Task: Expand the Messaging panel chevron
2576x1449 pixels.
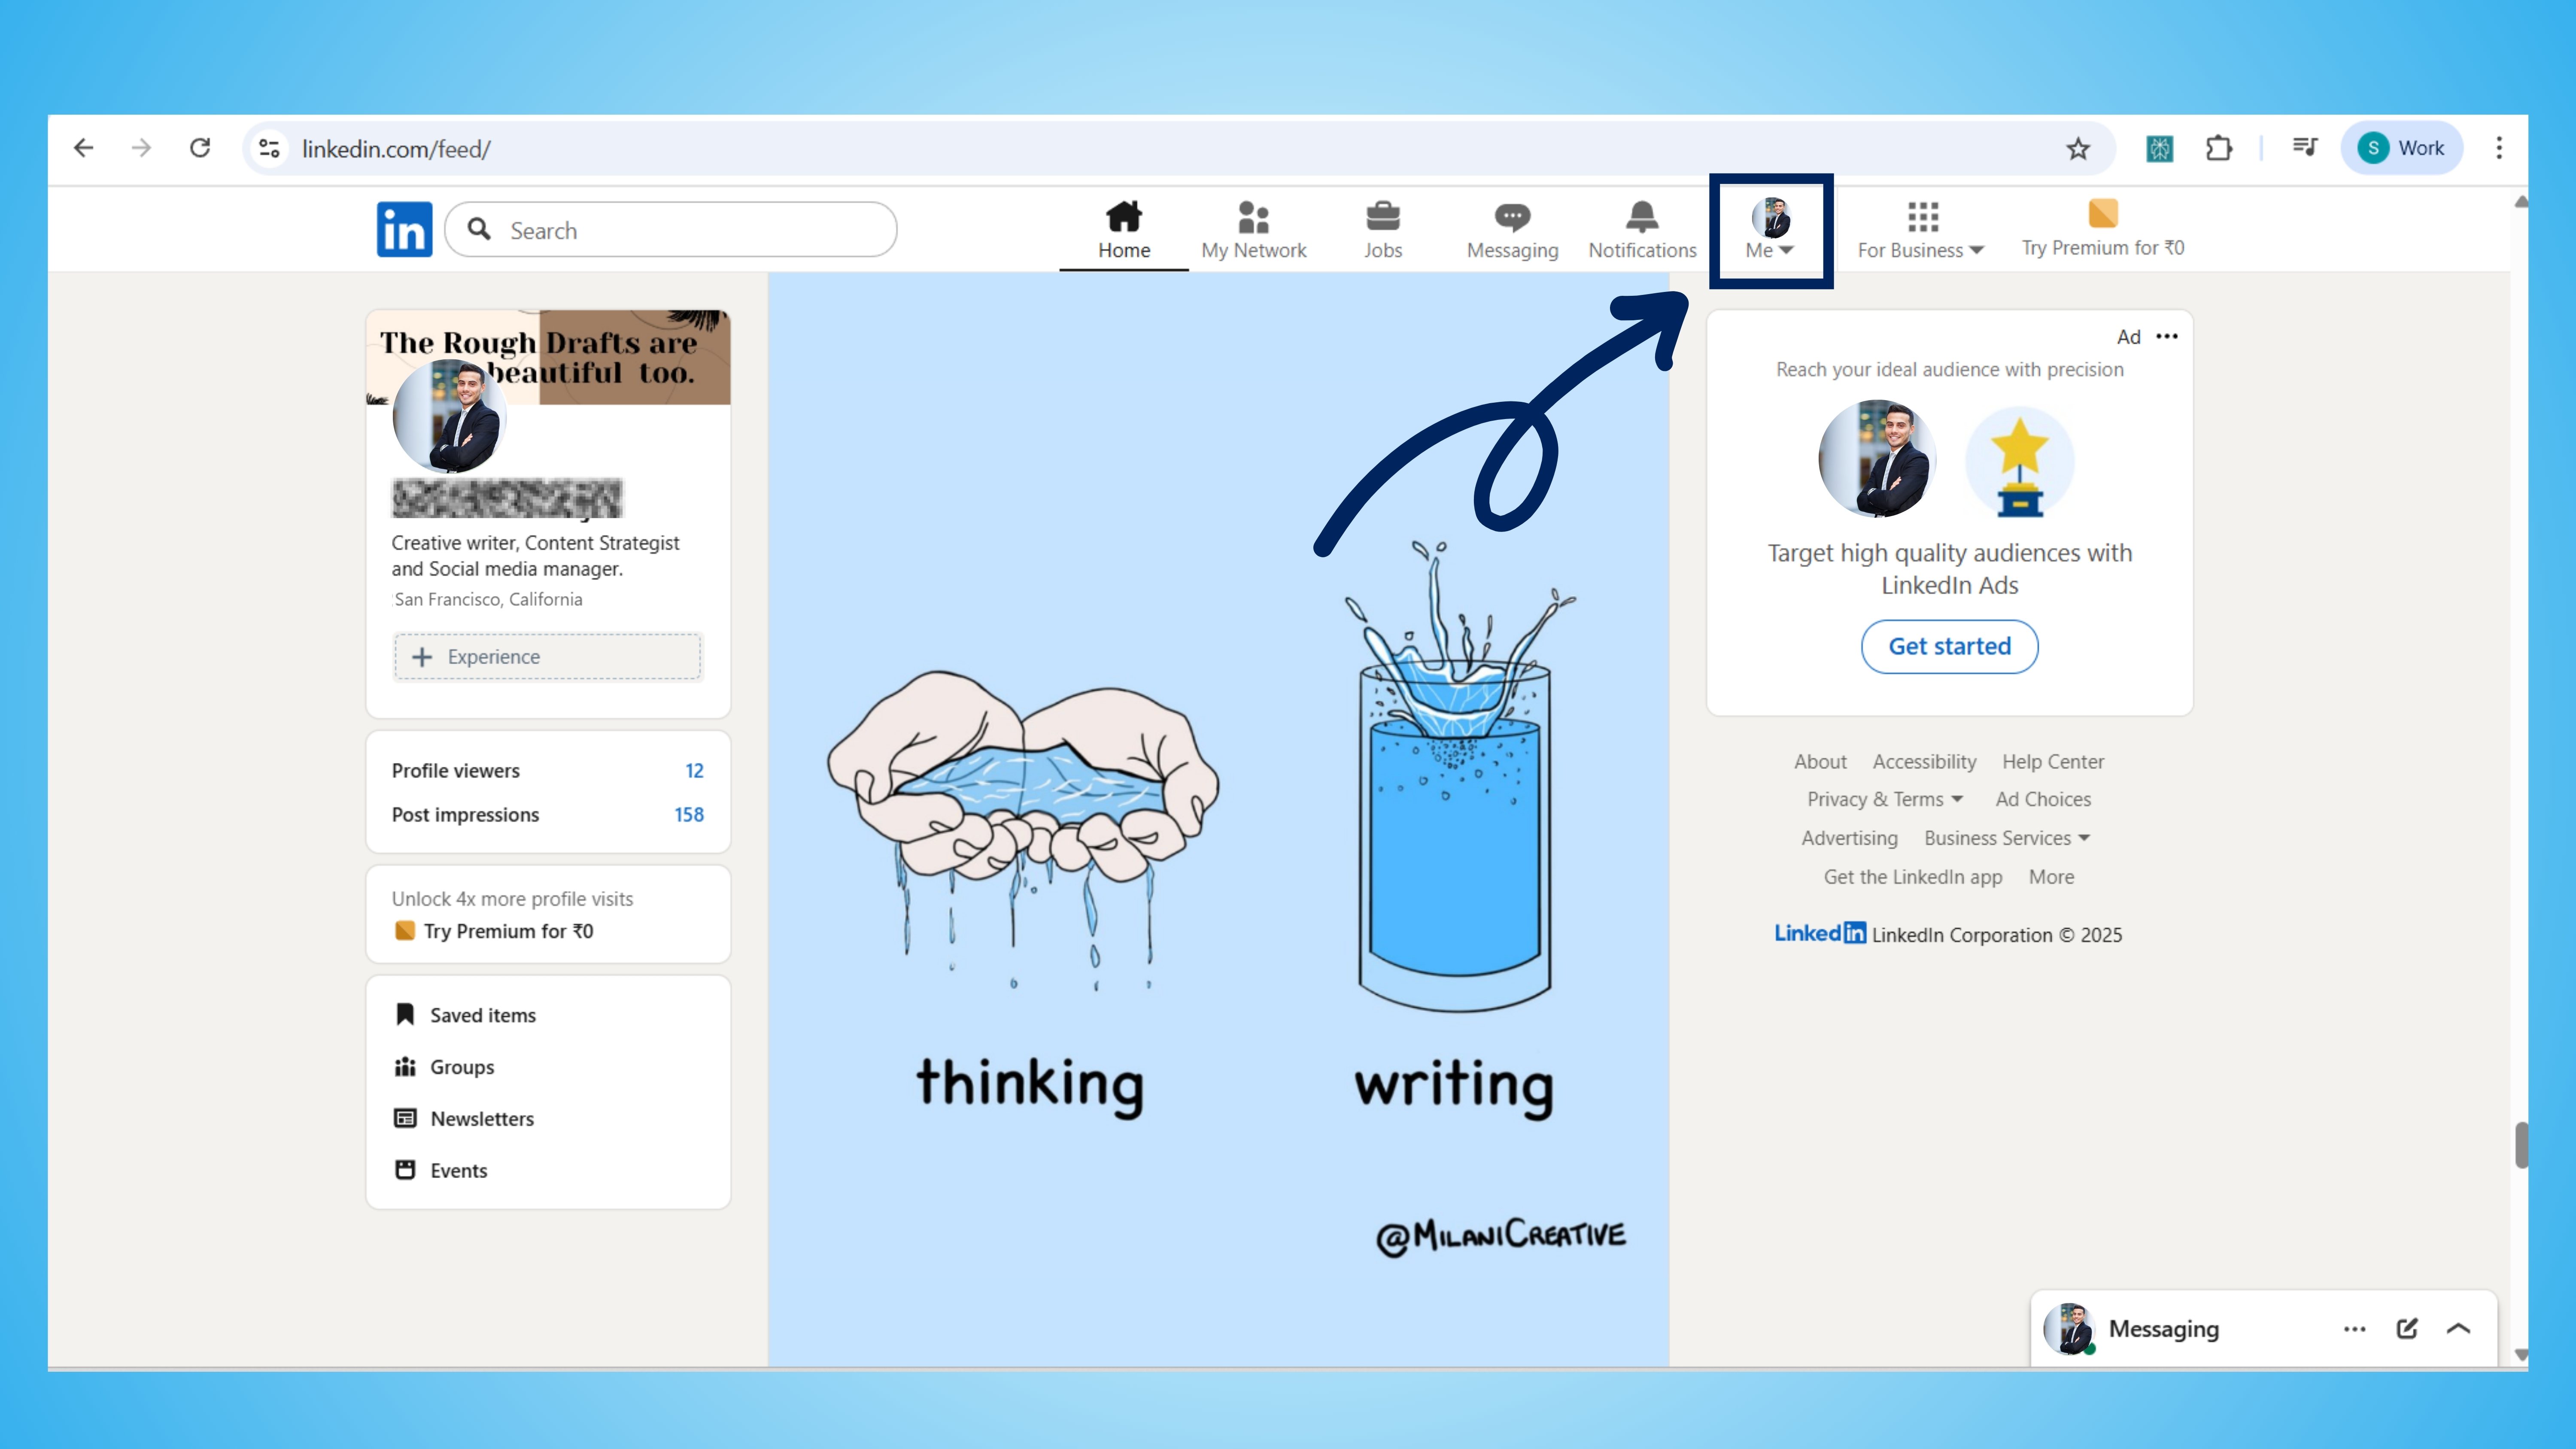Action: pyautogui.click(x=2458, y=1328)
